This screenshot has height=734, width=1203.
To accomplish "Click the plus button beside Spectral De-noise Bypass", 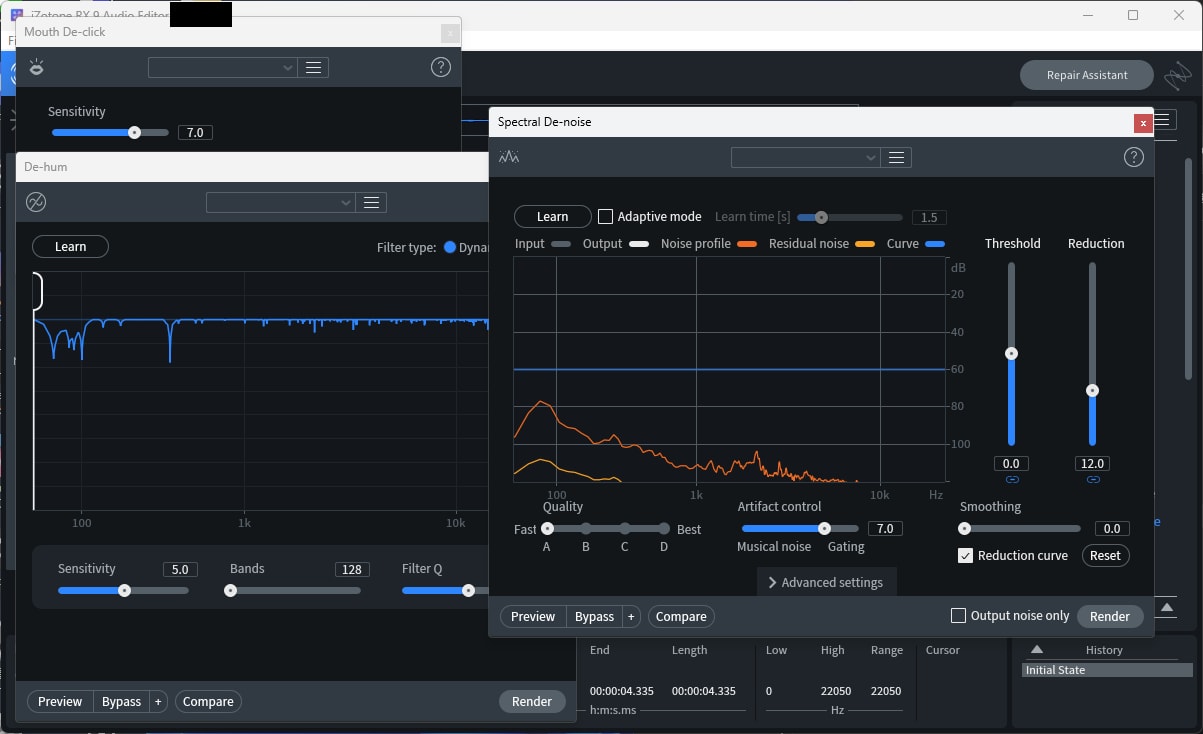I will click(631, 617).
